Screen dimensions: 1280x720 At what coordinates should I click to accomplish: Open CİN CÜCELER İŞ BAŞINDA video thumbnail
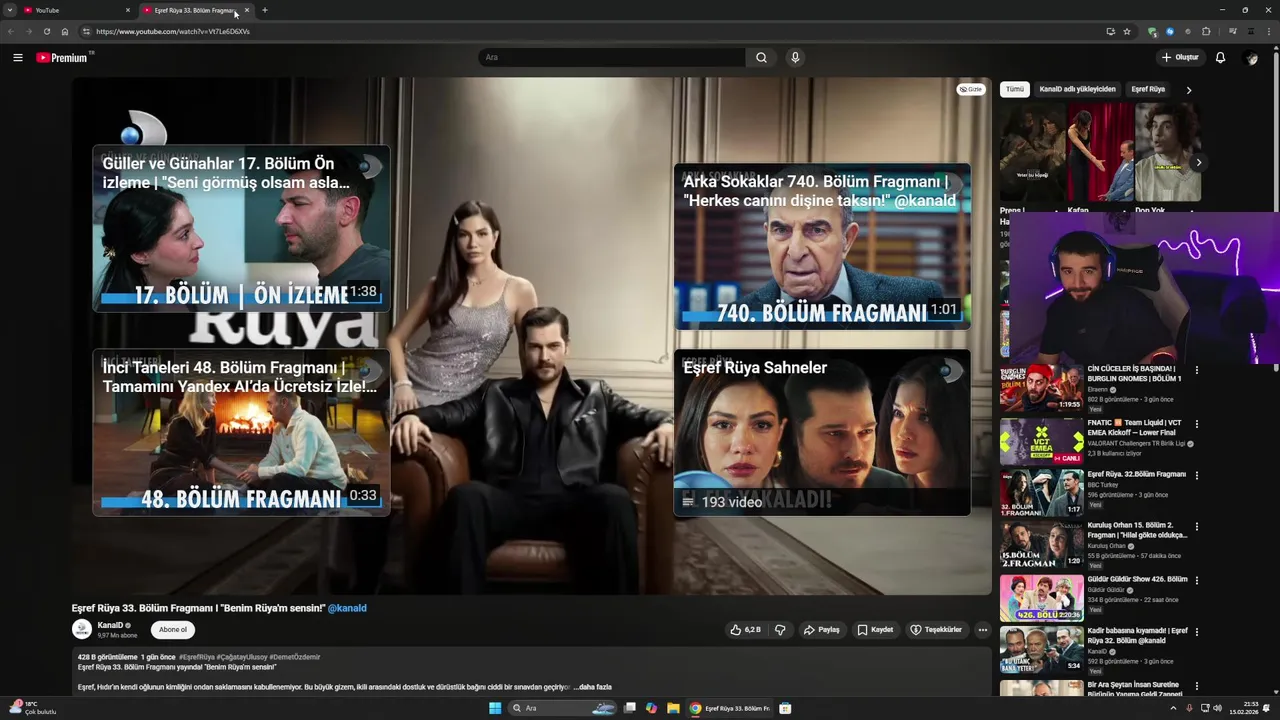[1041, 388]
